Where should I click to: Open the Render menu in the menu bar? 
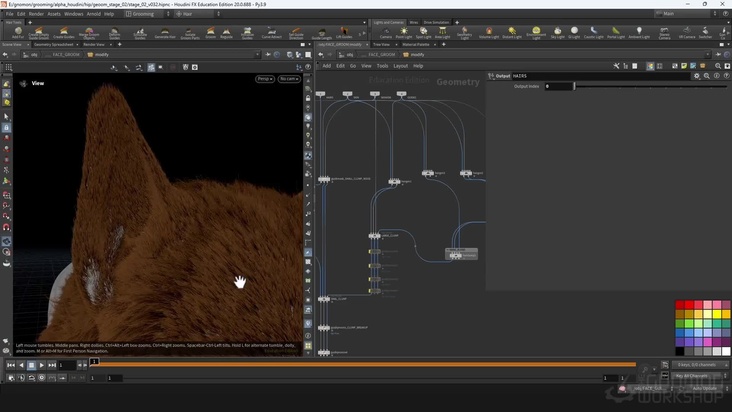pyautogui.click(x=36, y=14)
